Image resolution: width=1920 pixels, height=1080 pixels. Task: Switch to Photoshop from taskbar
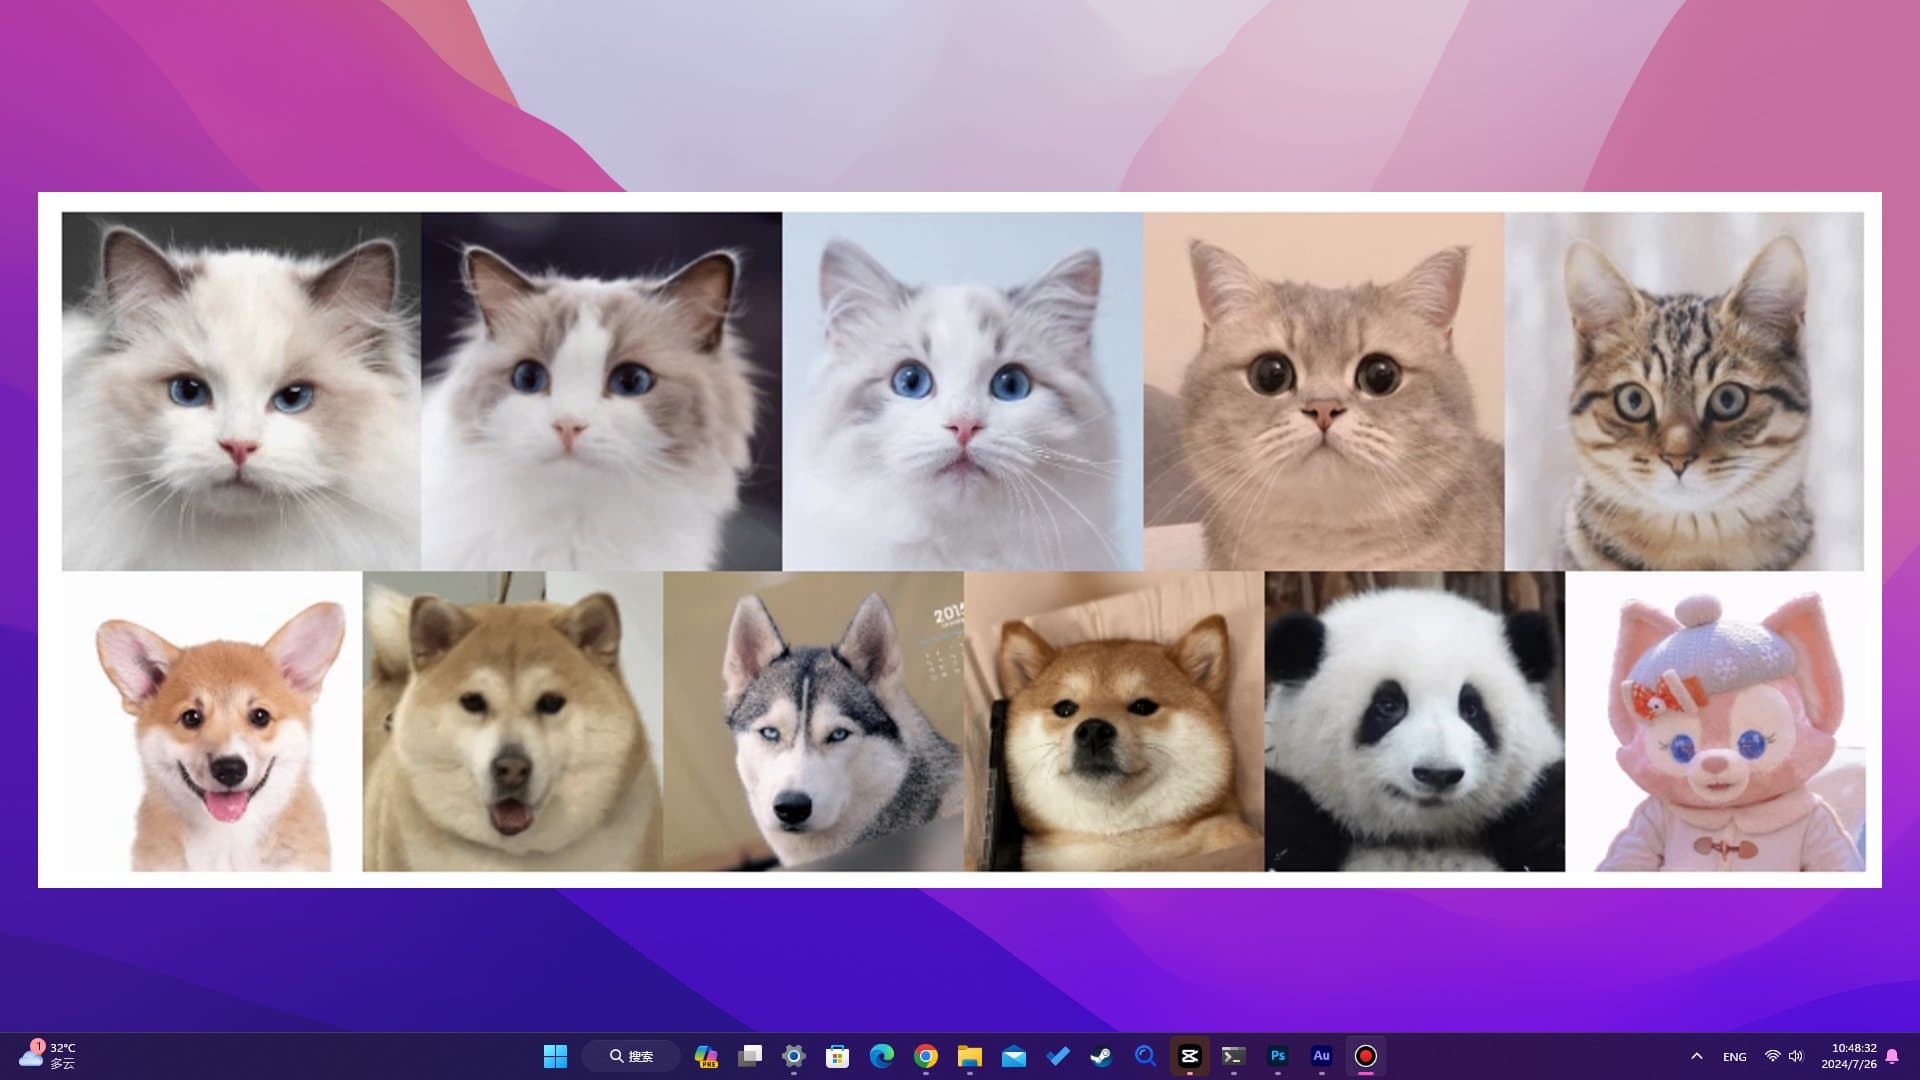[1278, 1056]
